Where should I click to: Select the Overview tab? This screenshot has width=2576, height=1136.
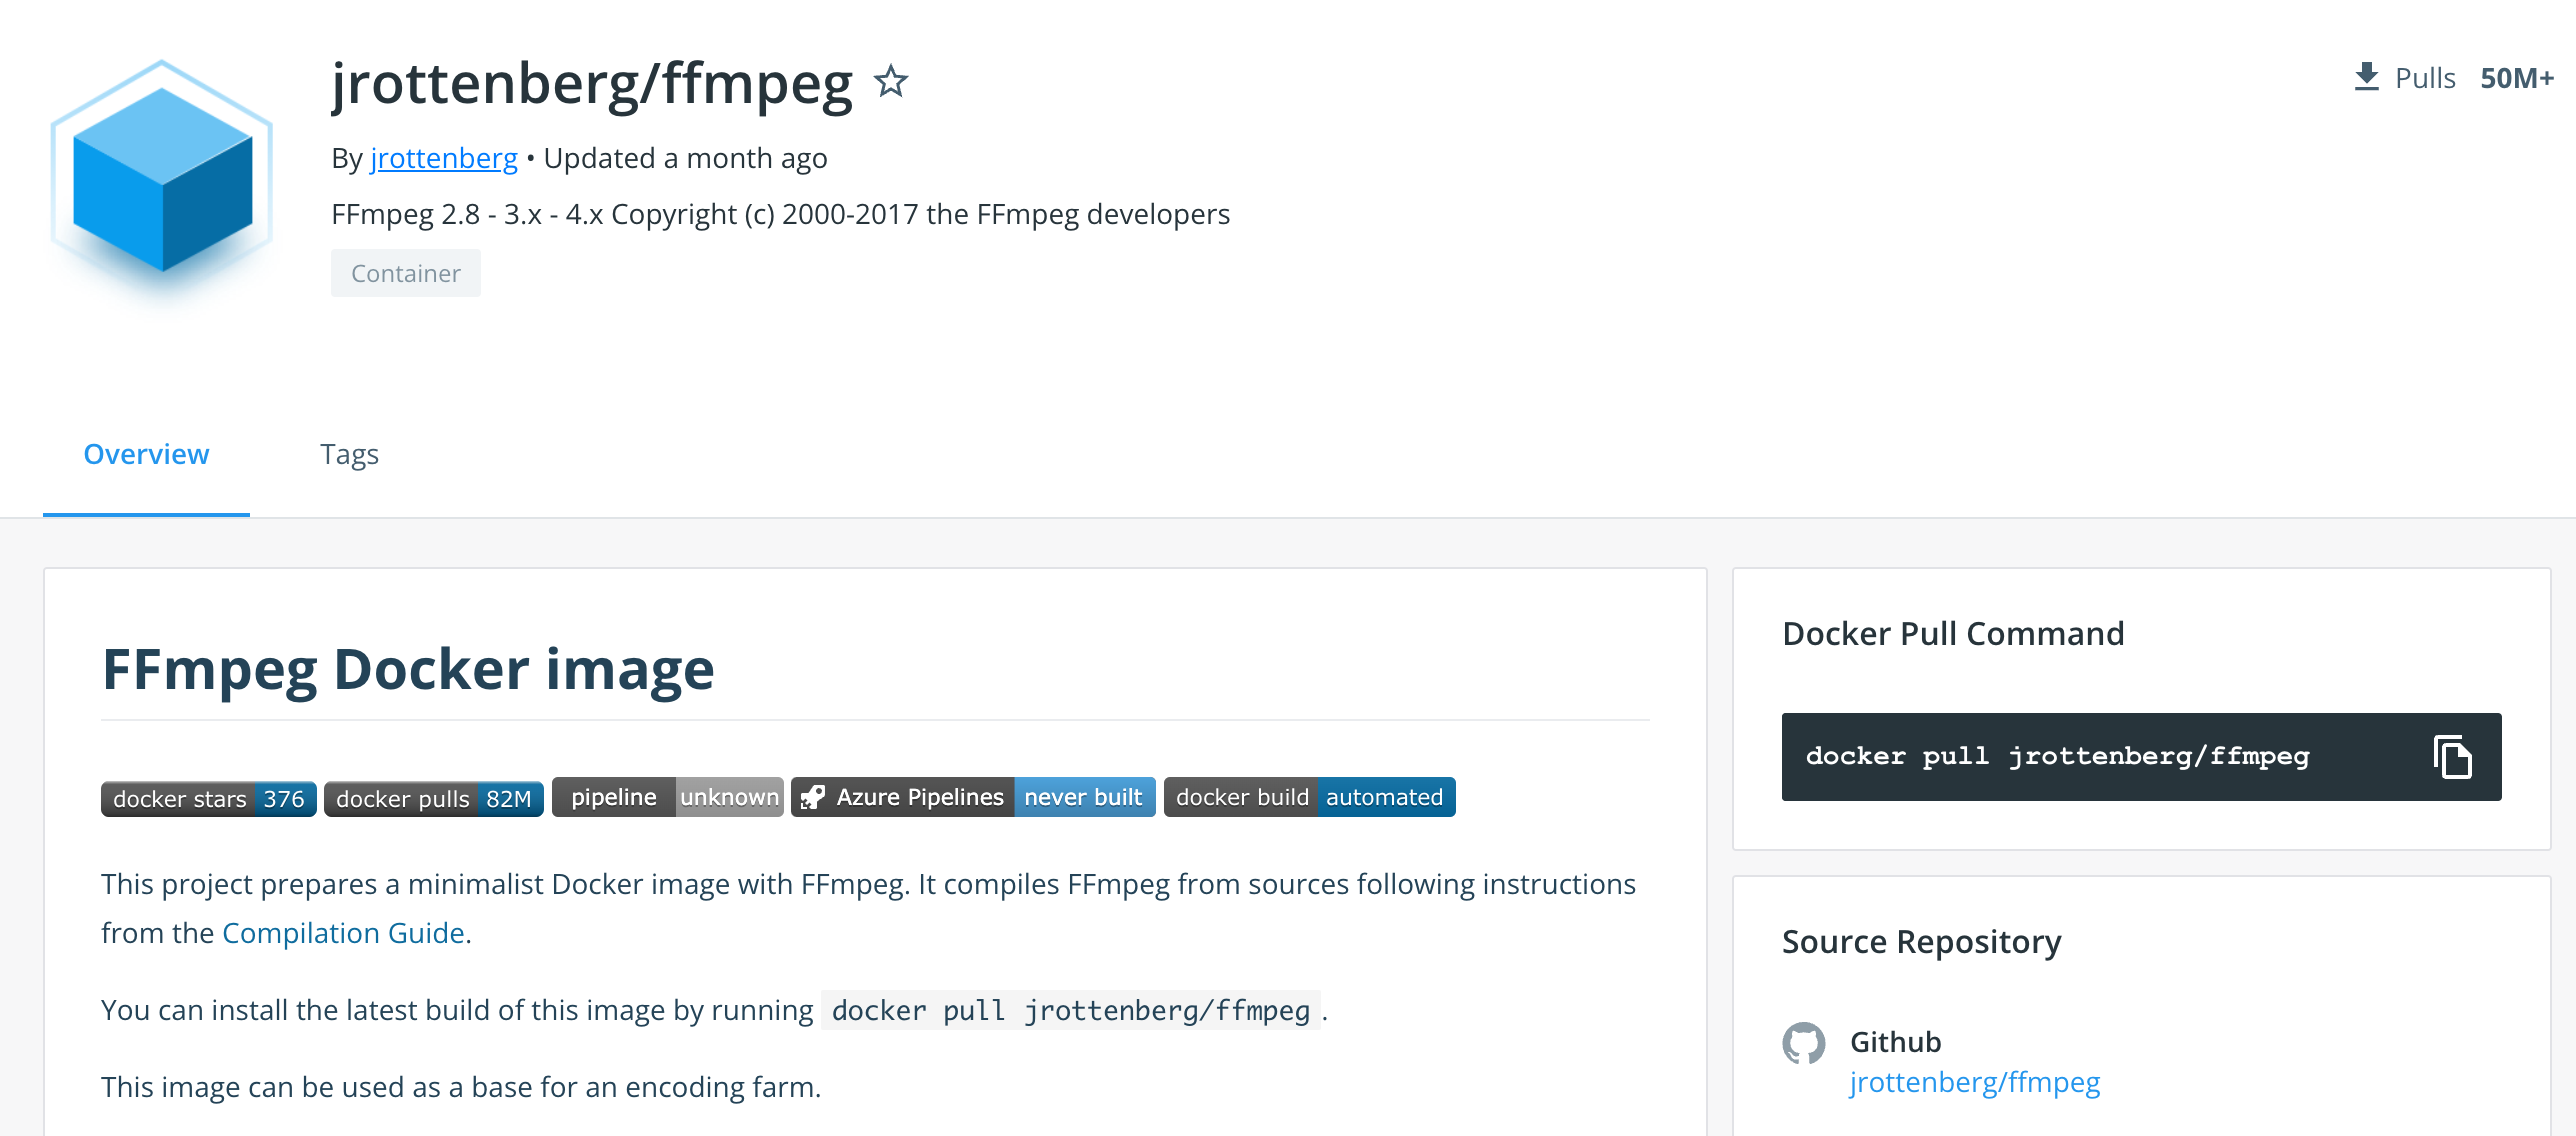coord(146,455)
